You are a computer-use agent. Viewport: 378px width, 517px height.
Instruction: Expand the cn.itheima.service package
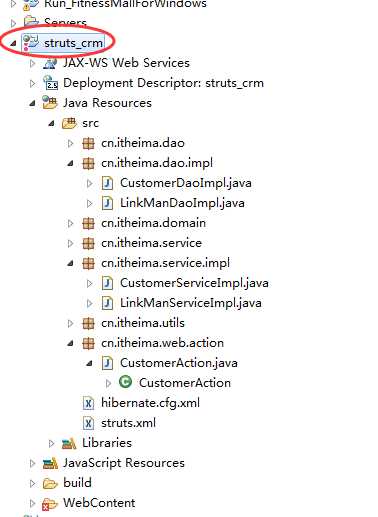[x=70, y=243]
